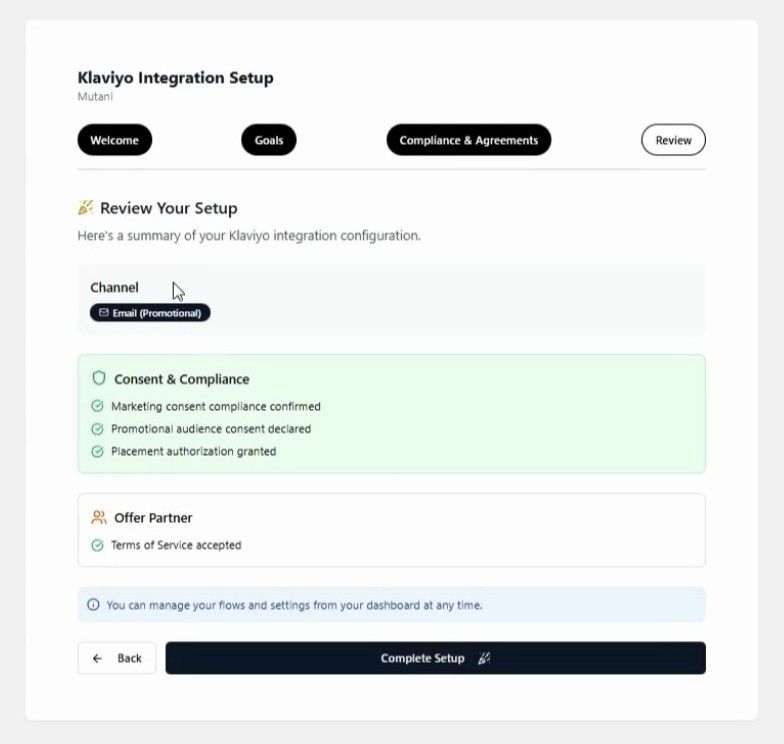The width and height of the screenshot is (784, 744).
Task: Click the check icon for Terms of Service accepted
Action: tap(97, 545)
